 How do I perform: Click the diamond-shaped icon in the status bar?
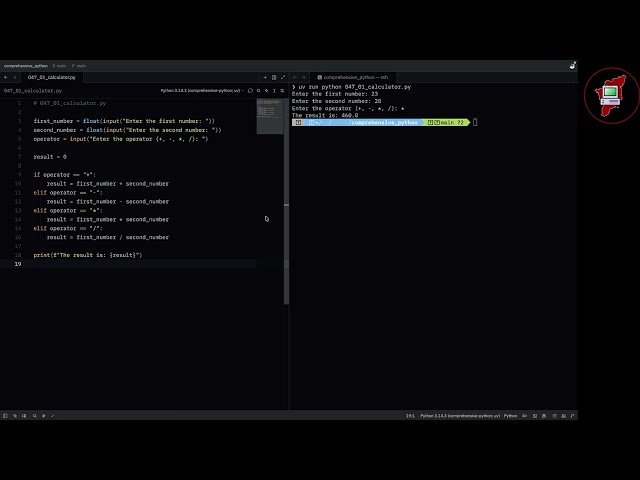pyautogui.click(x=44, y=416)
